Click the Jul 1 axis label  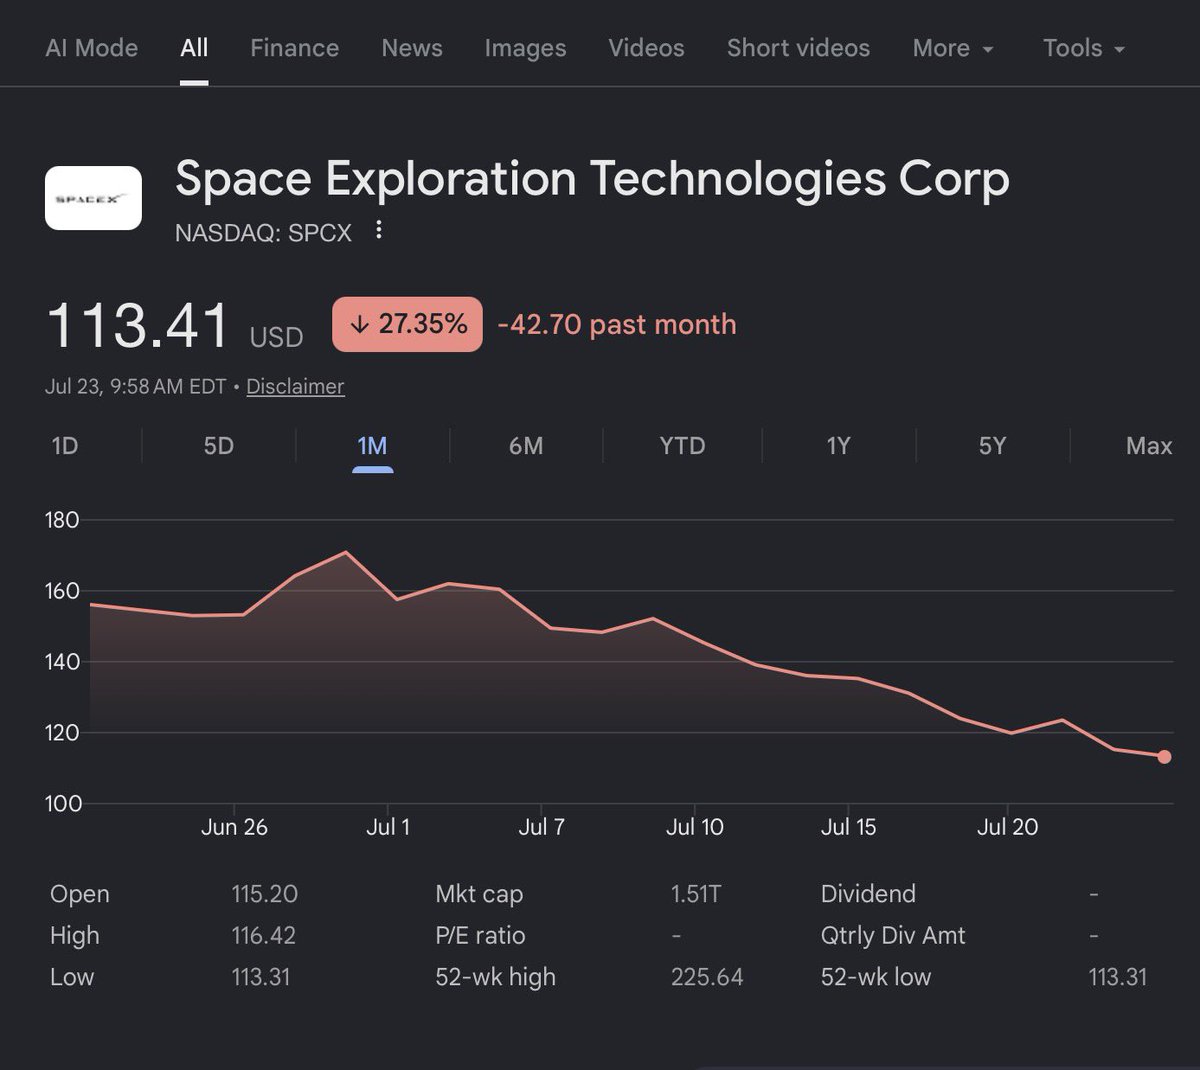pyautogui.click(x=388, y=827)
